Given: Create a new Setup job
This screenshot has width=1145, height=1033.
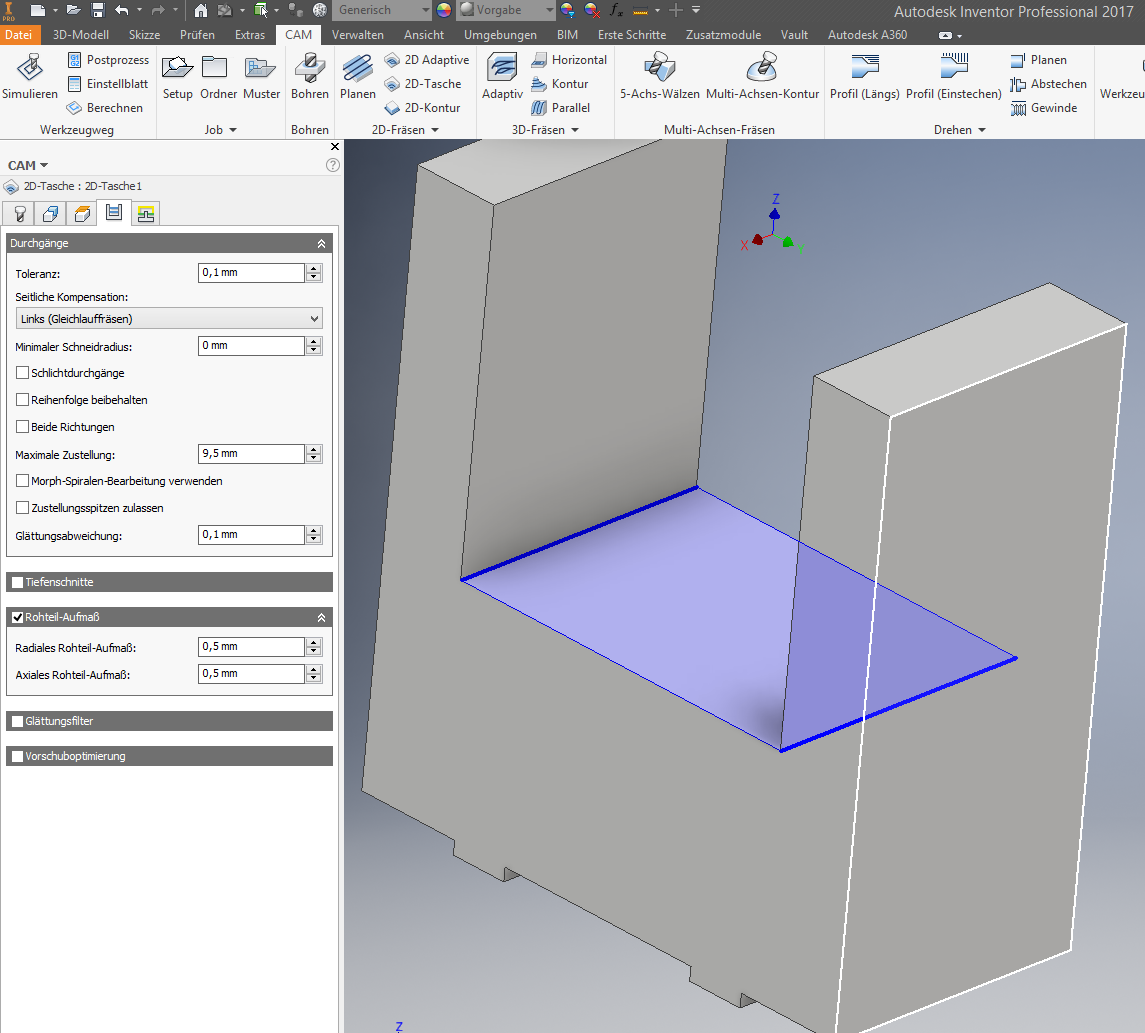Looking at the screenshot, I should (177, 76).
